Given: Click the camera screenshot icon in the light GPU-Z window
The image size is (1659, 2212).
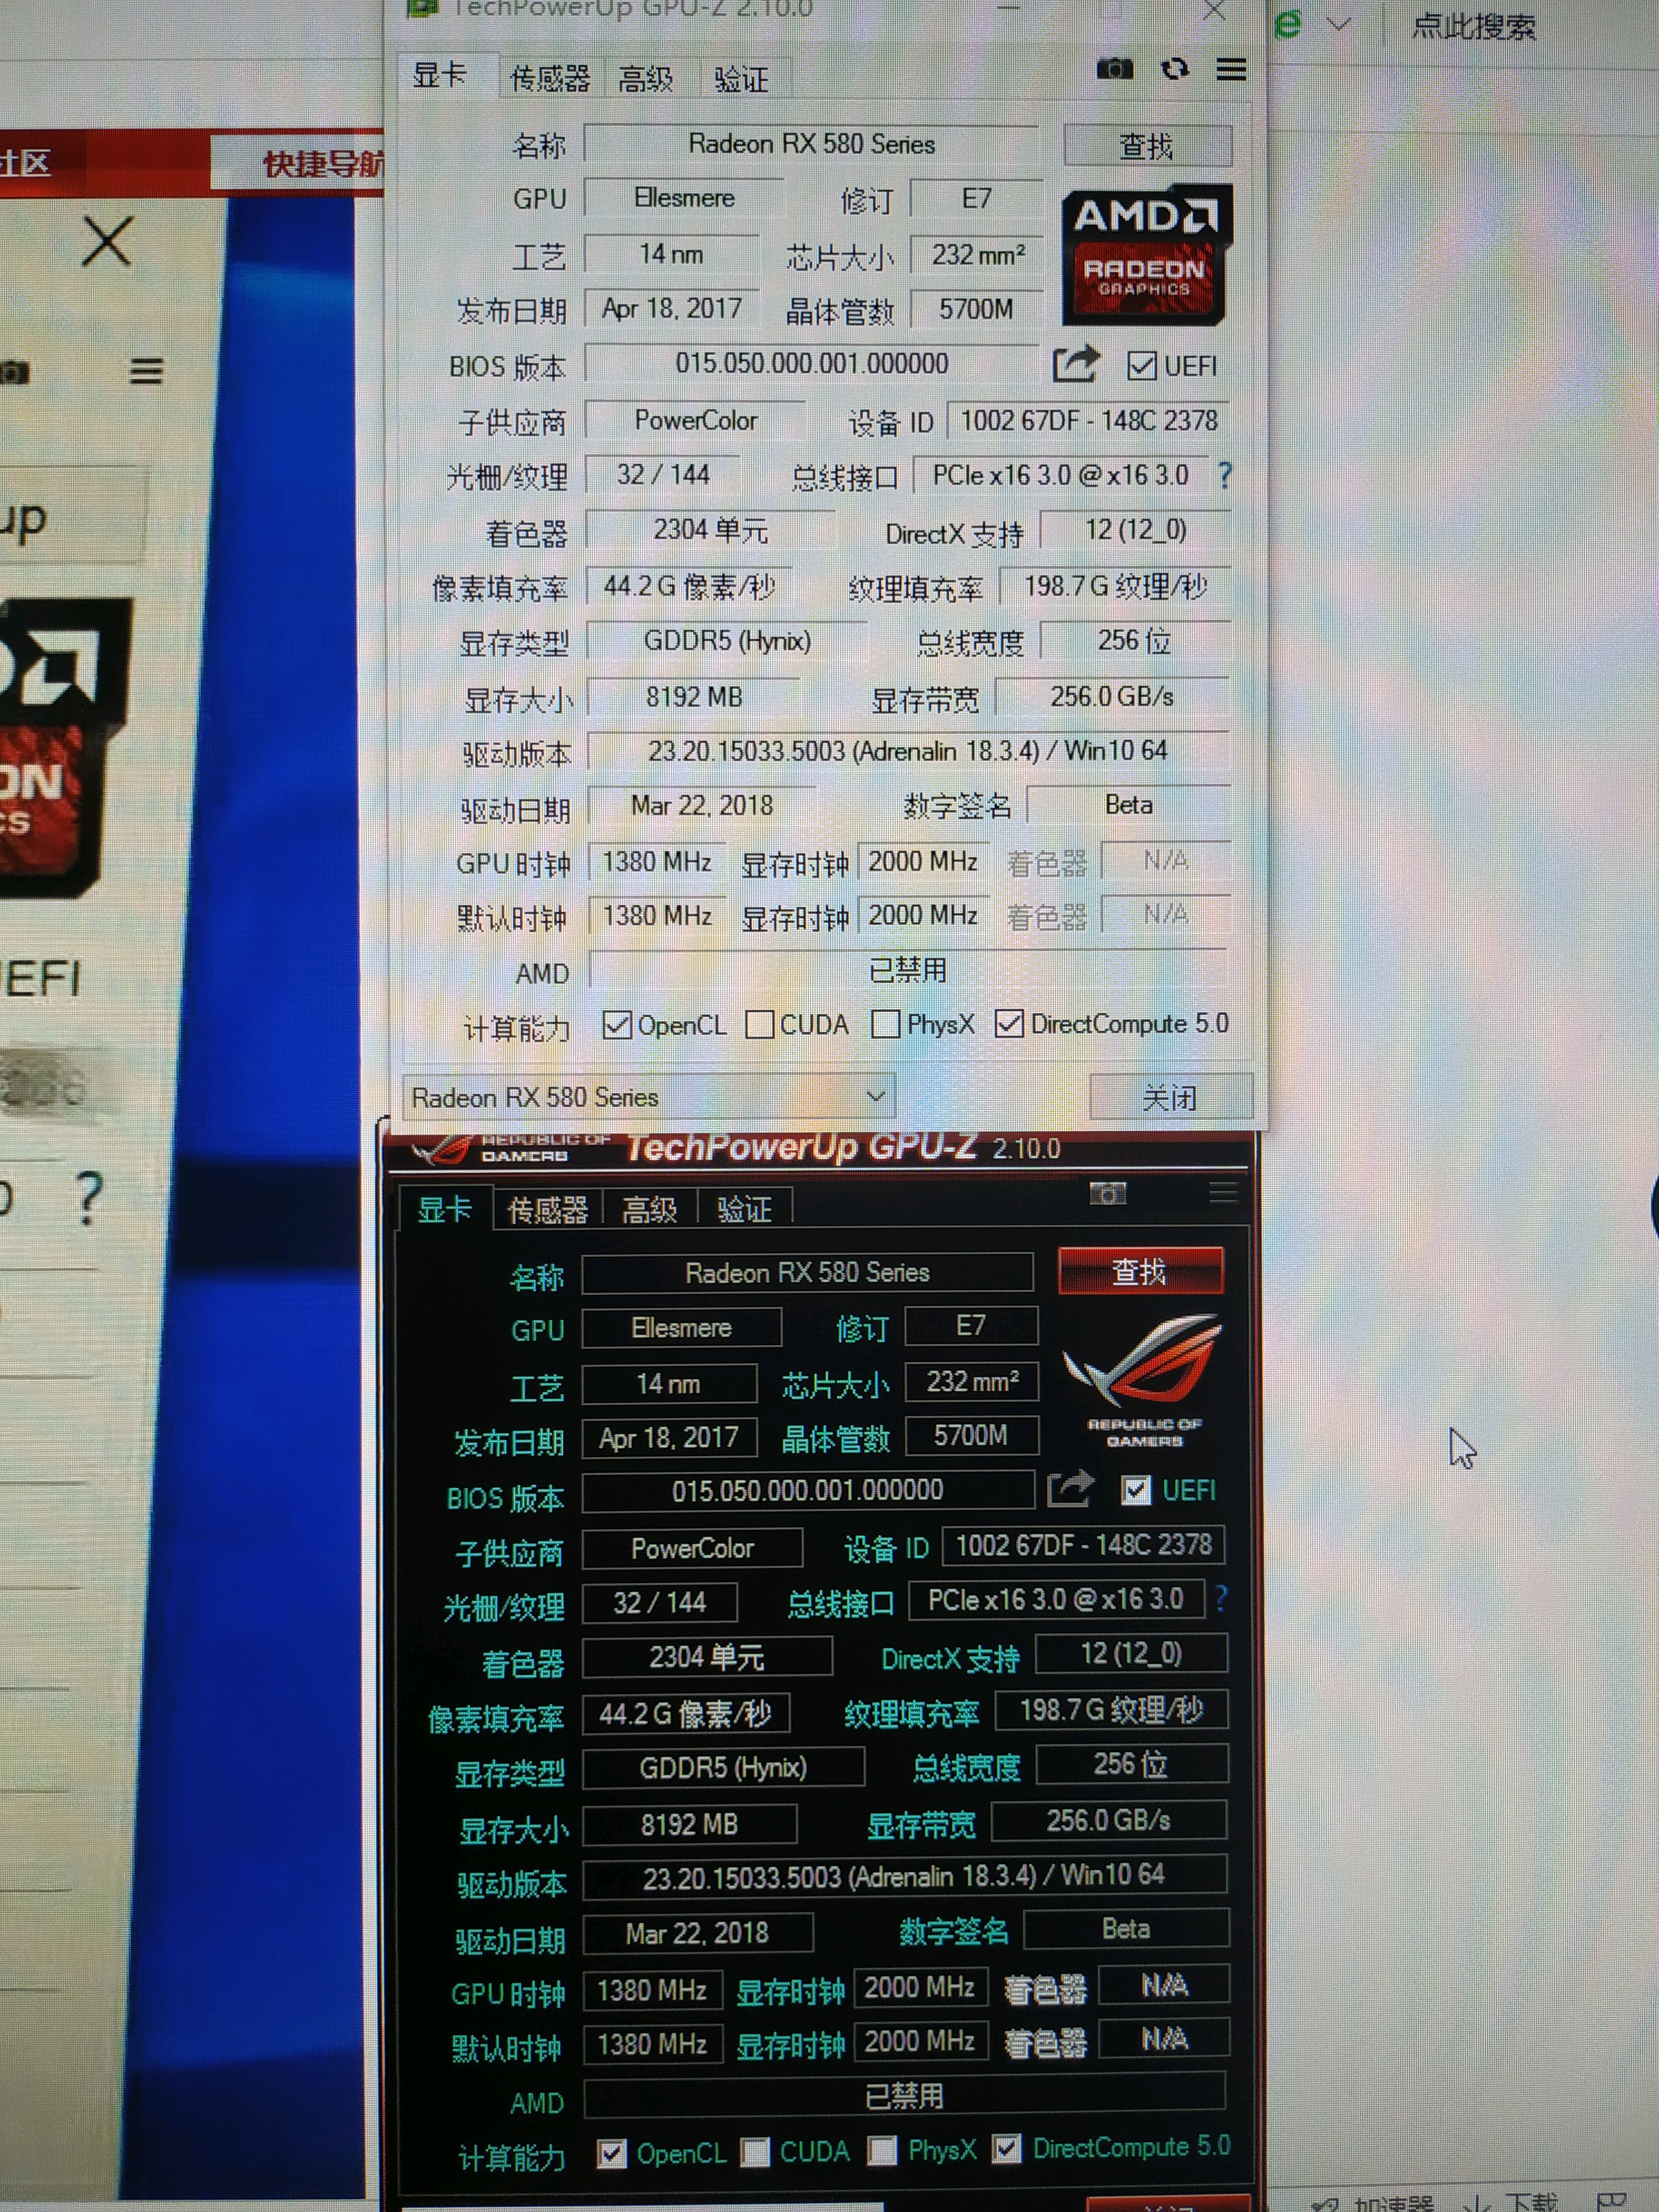Looking at the screenshot, I should coord(1115,69).
